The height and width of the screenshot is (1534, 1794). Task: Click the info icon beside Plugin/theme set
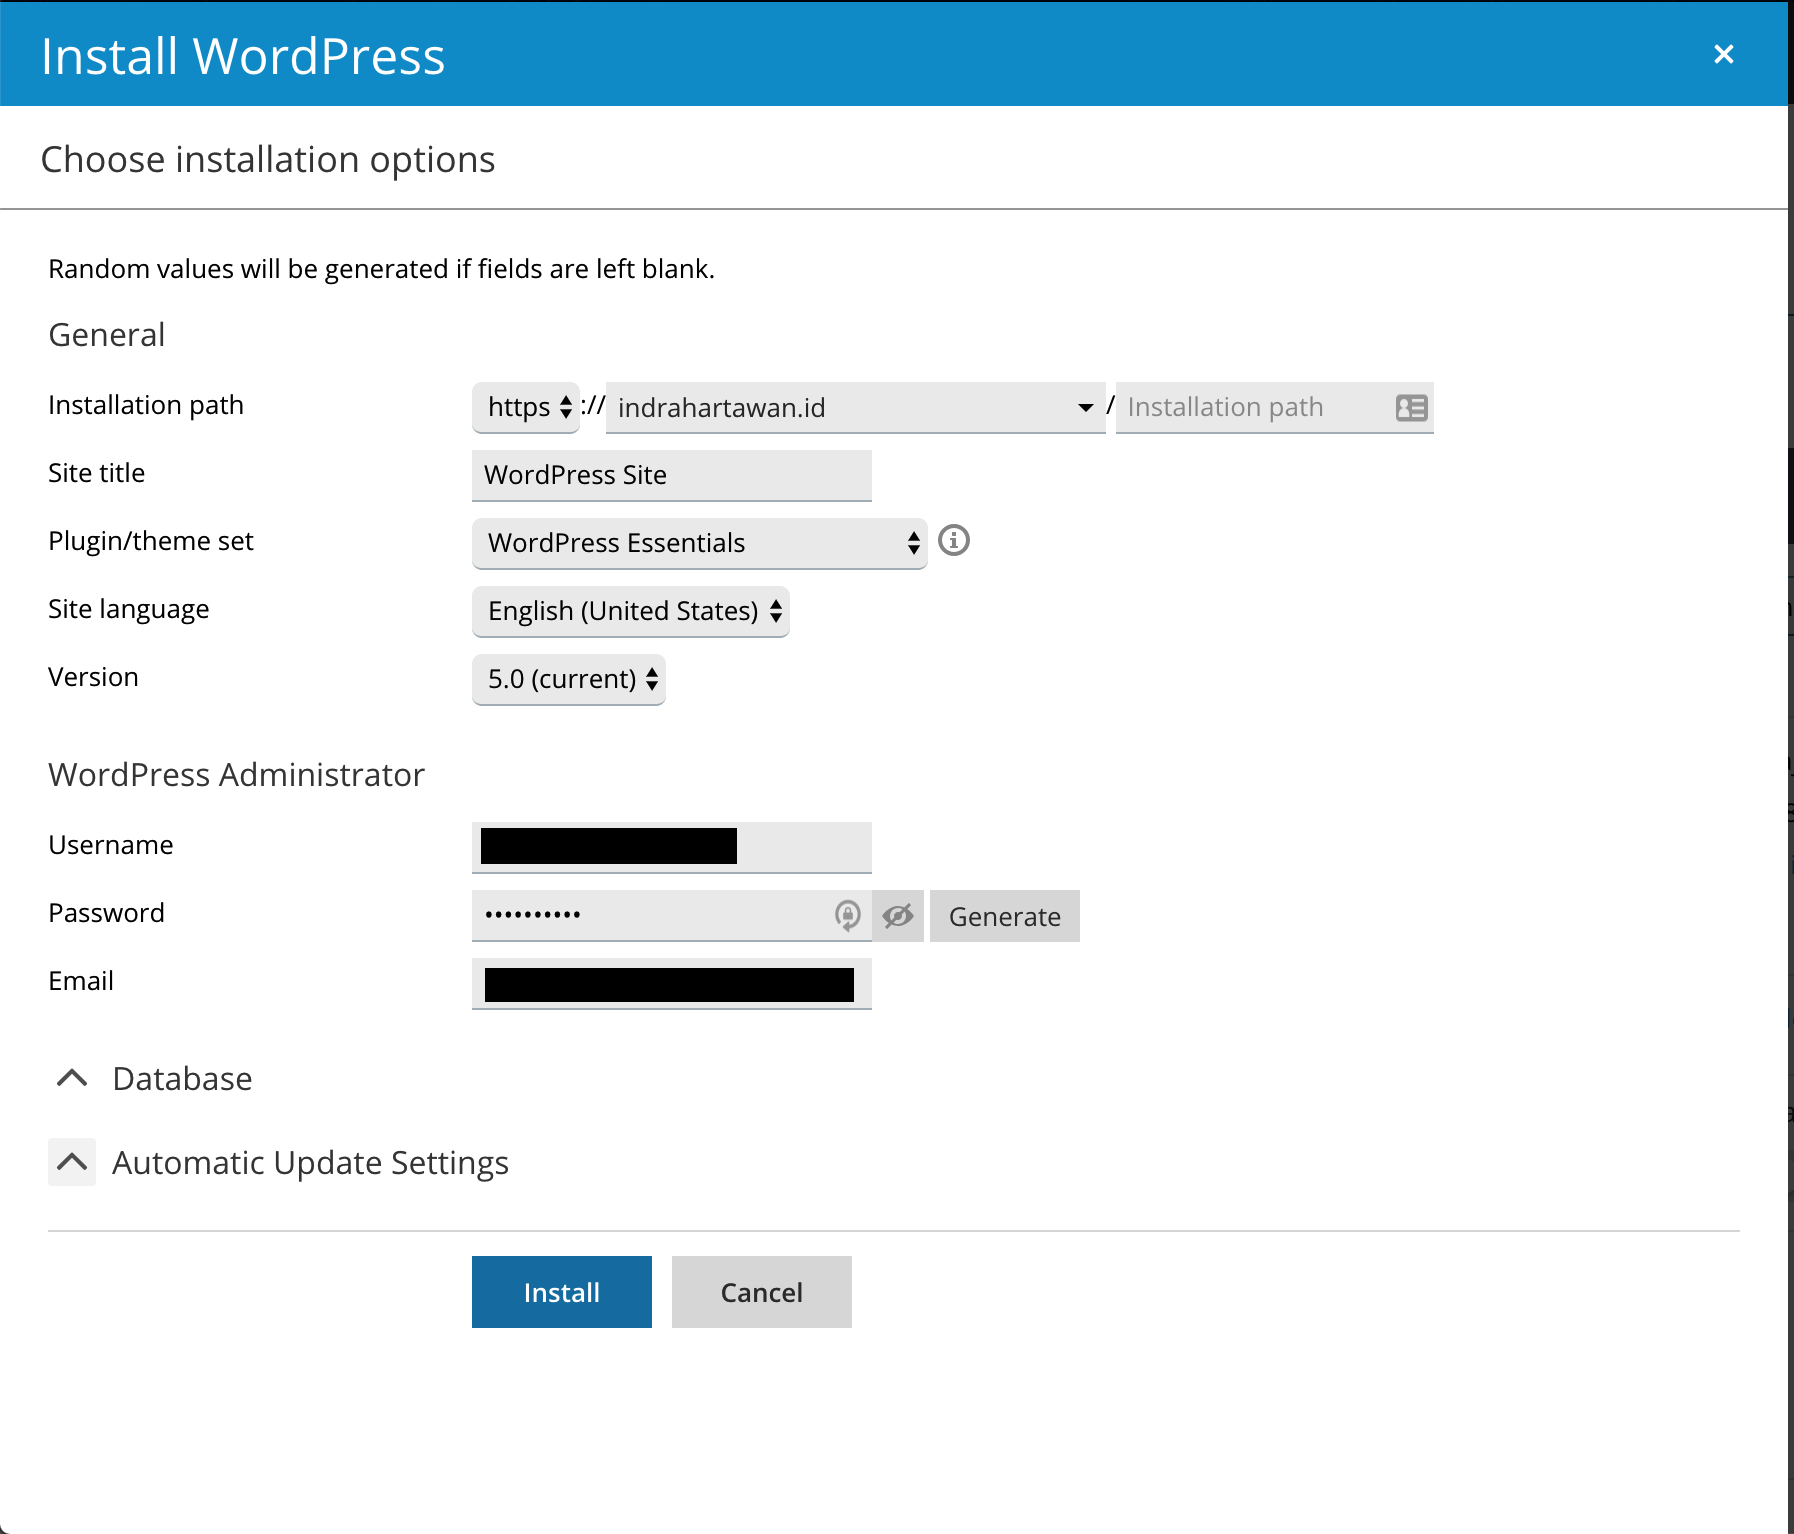click(x=954, y=541)
